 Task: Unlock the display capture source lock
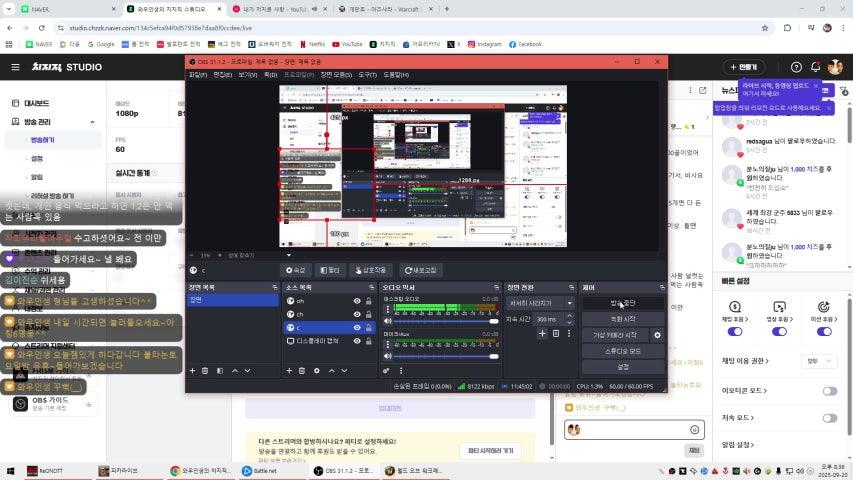coord(369,341)
